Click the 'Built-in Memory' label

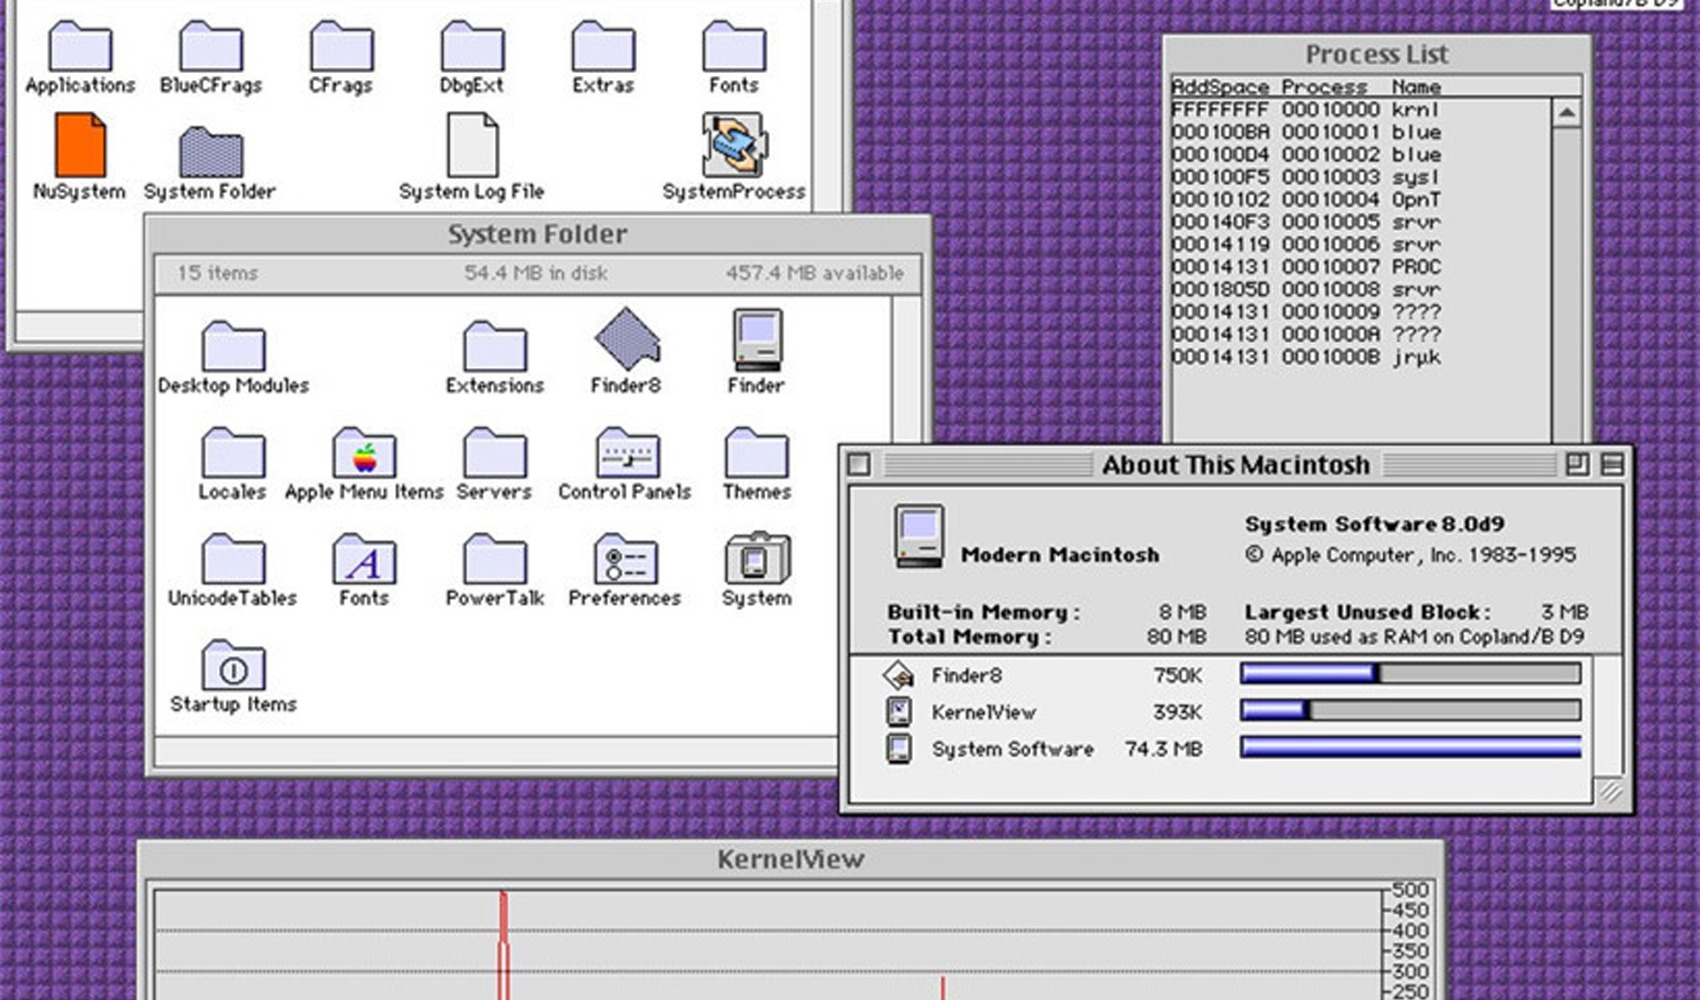(x=984, y=612)
